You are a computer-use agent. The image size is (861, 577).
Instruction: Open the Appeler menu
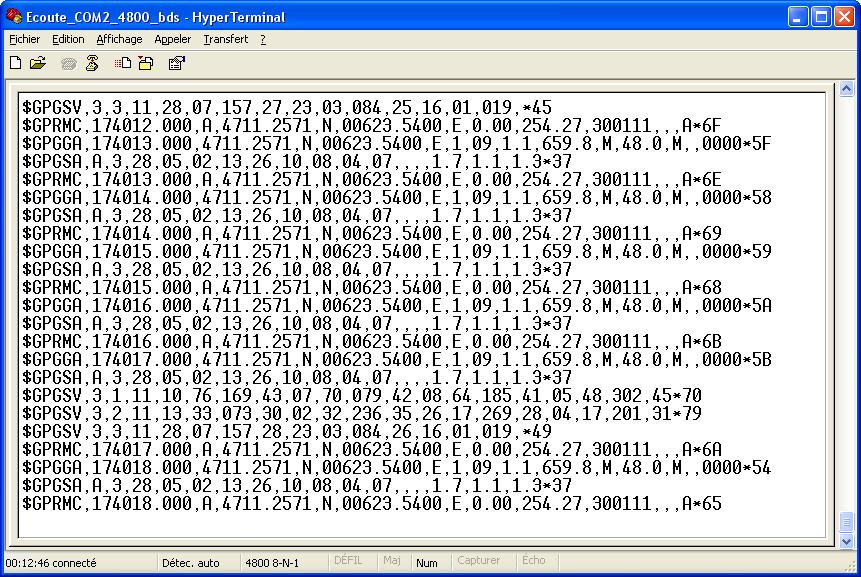(x=172, y=39)
